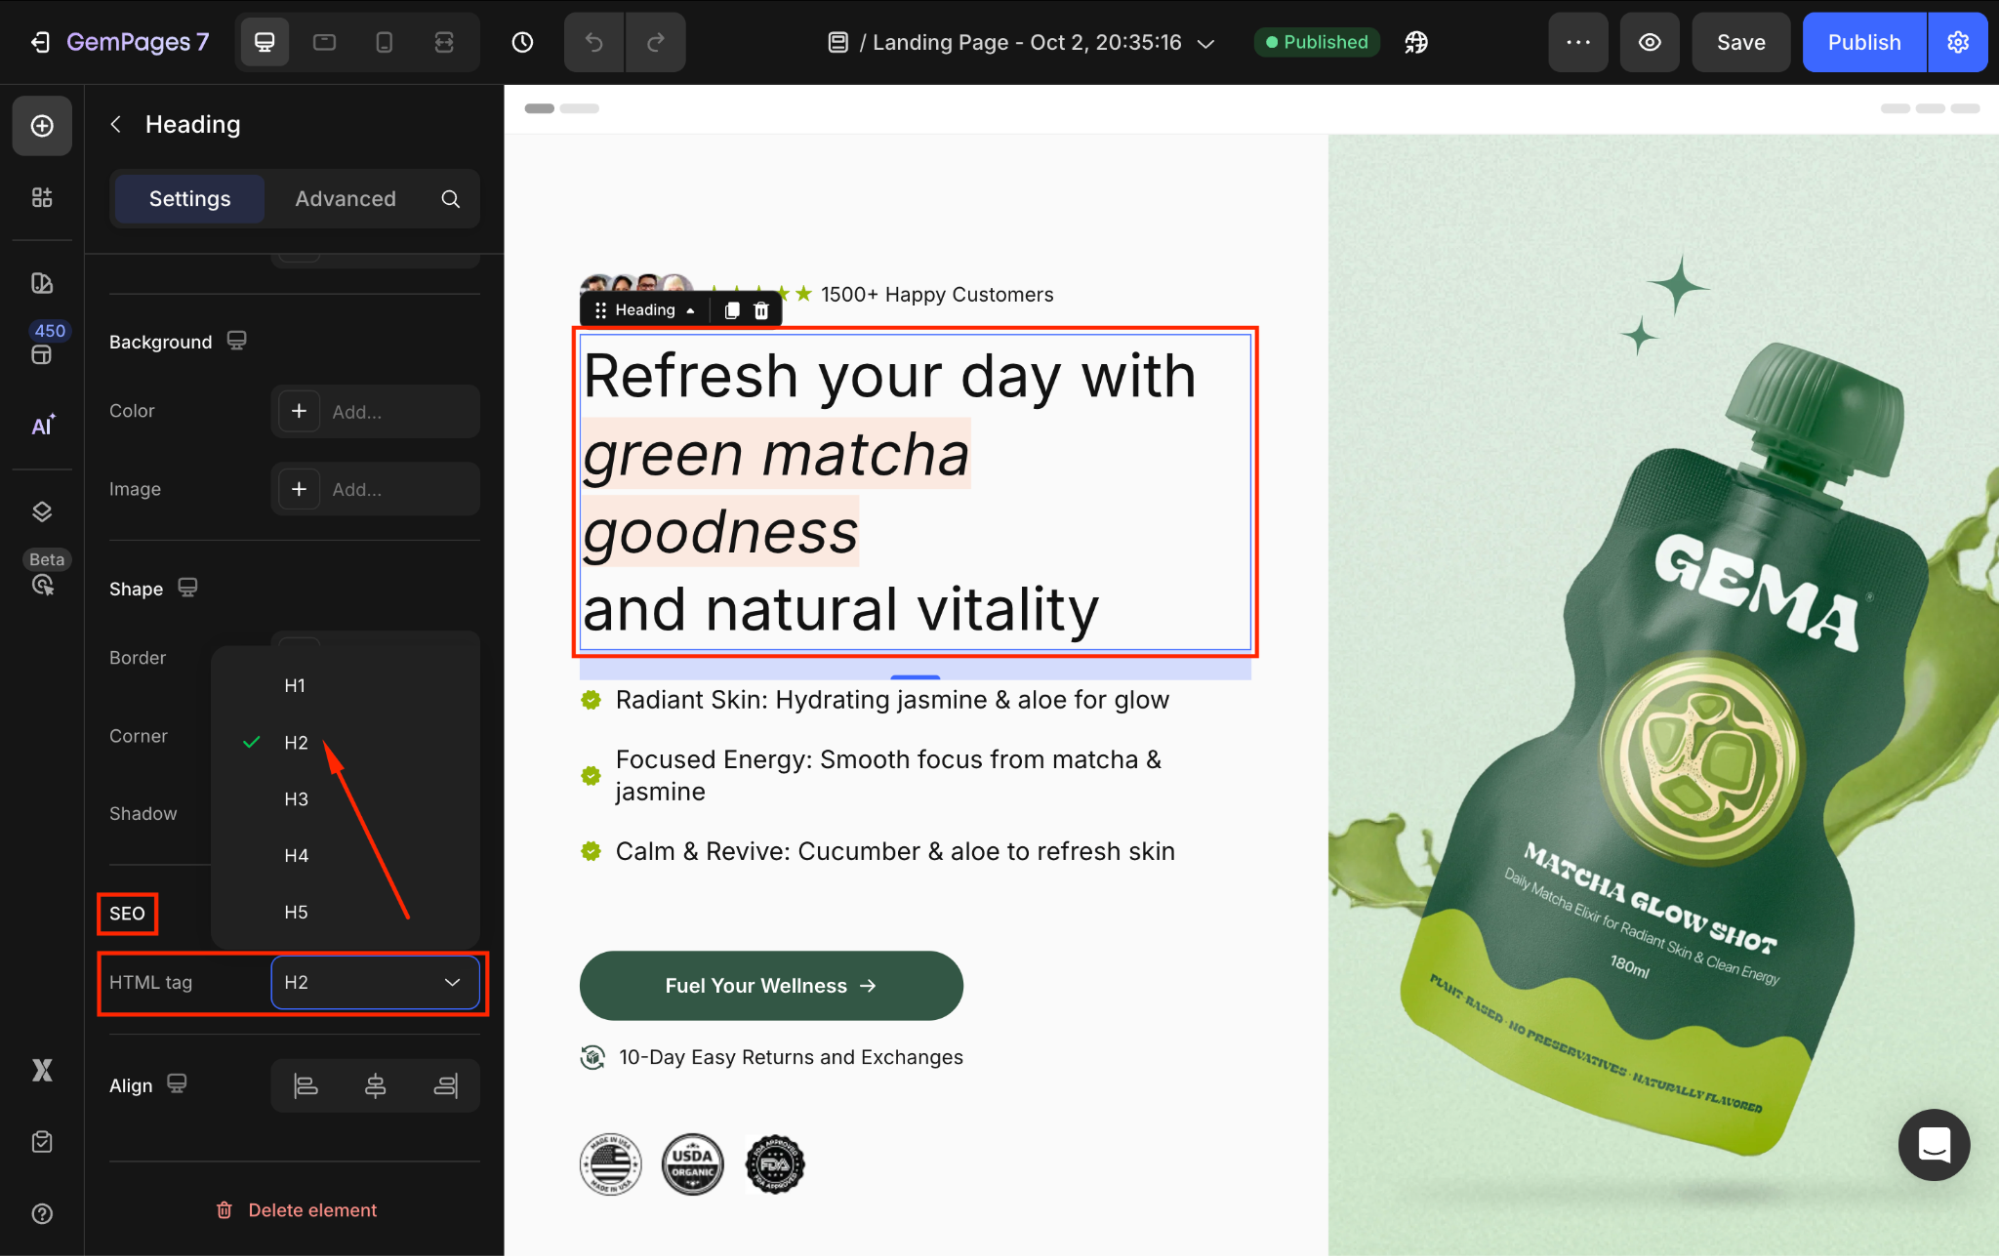Switch to mobile device view

pyautogui.click(x=384, y=42)
